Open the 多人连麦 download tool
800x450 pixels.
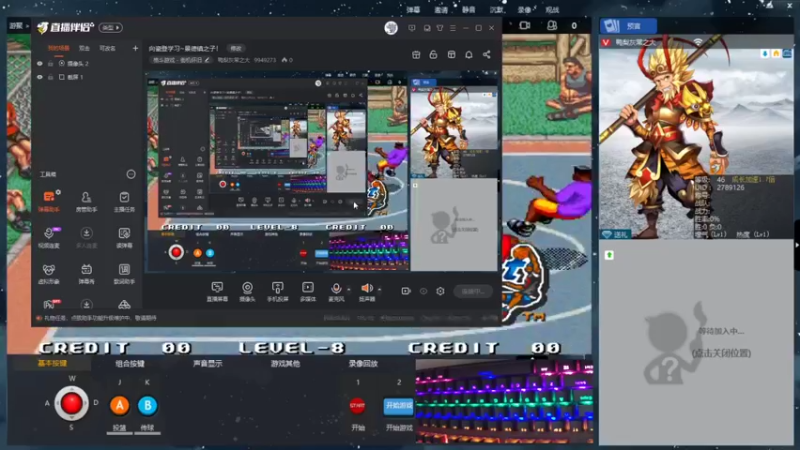pyautogui.click(x=86, y=237)
